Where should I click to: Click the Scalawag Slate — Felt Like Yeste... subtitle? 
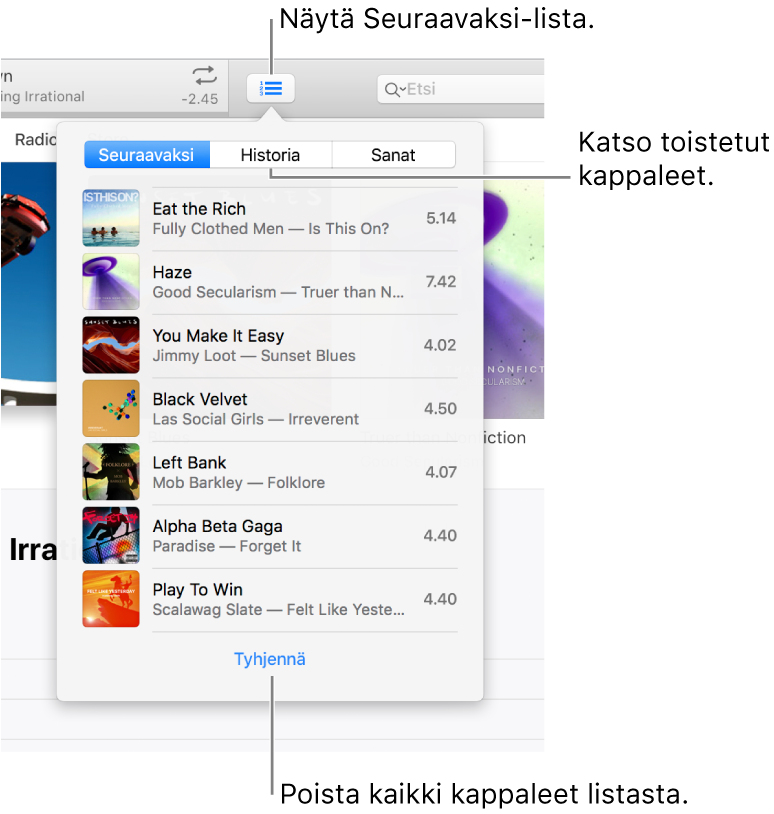(279, 609)
